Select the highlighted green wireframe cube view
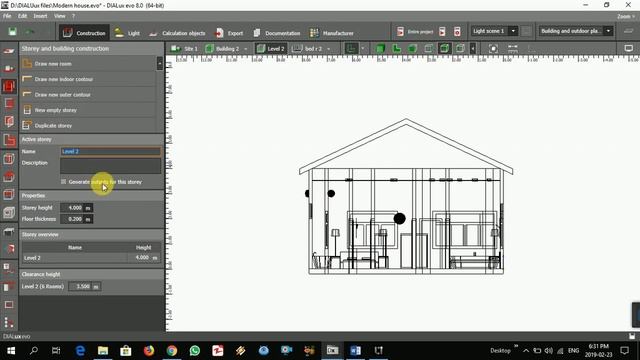Viewport: 640px width, 360px height. pos(444,49)
